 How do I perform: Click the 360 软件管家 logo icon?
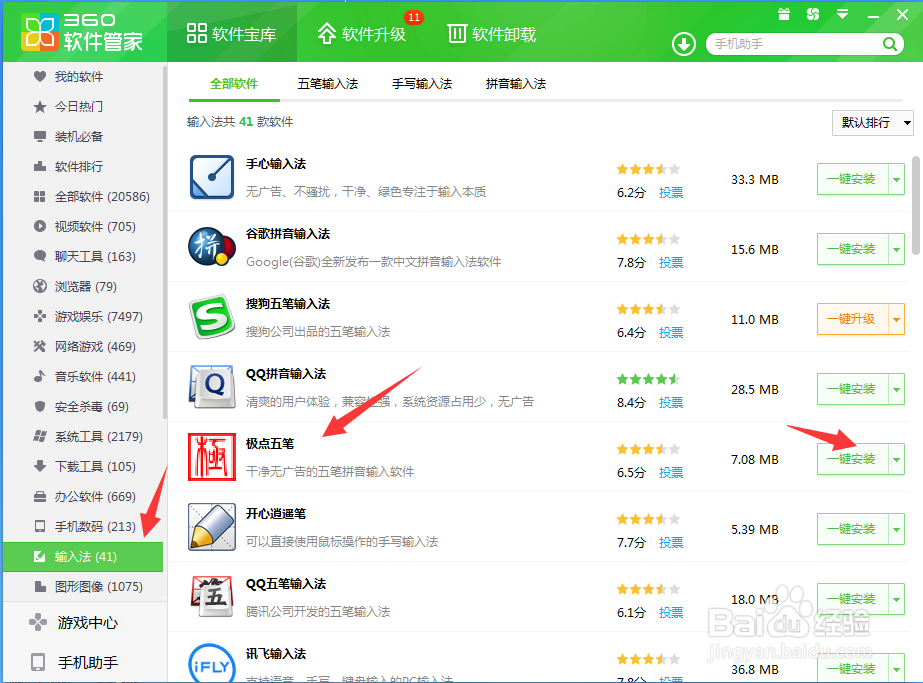tap(40, 32)
